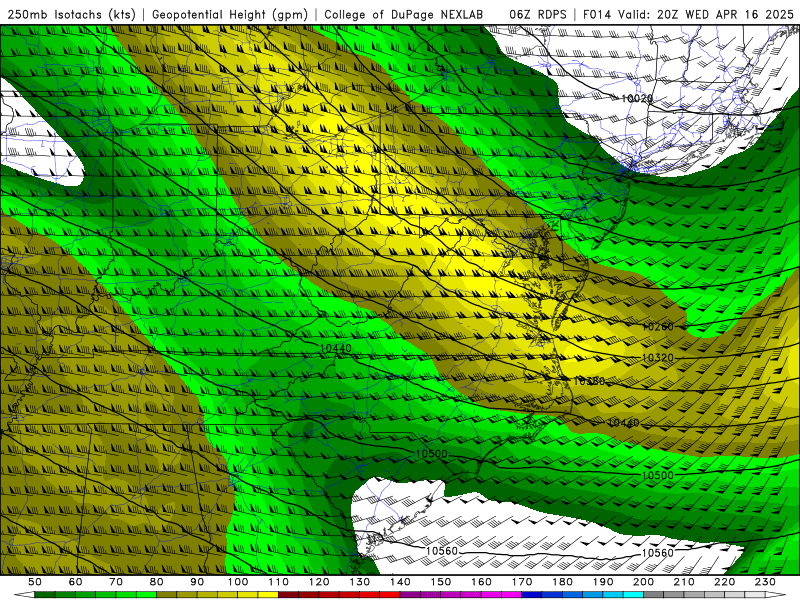
Task: Click the 10260 height contour label
Action: [658, 327]
